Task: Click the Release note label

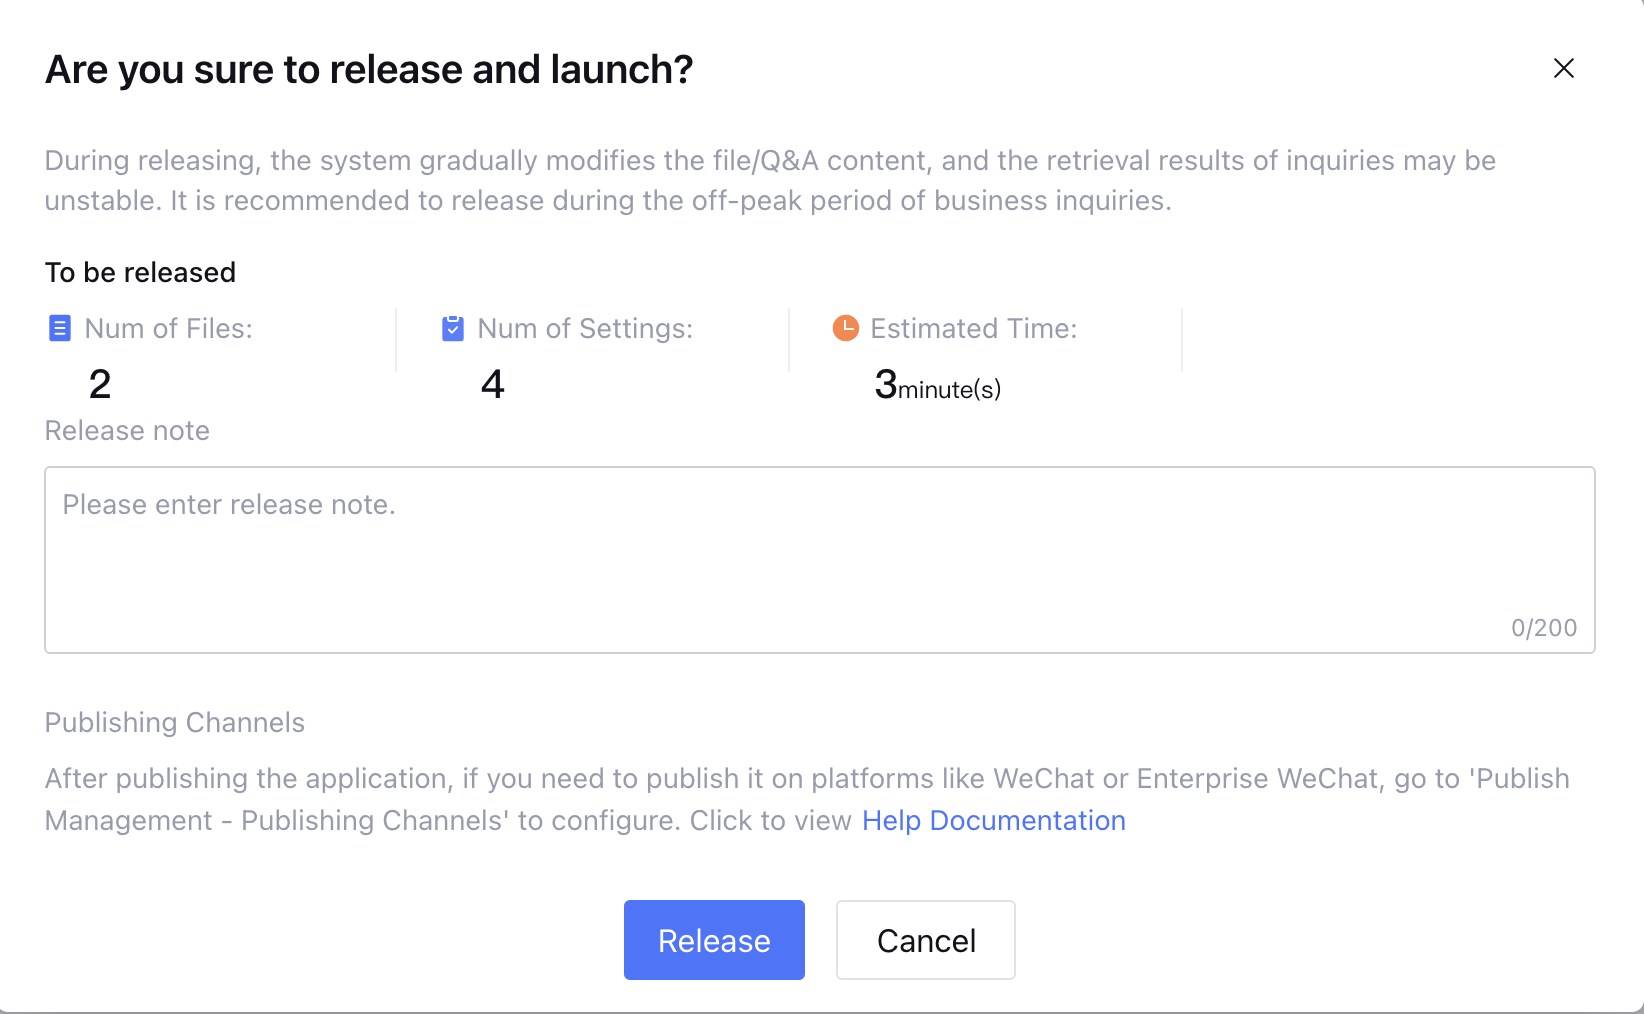Action: [127, 431]
